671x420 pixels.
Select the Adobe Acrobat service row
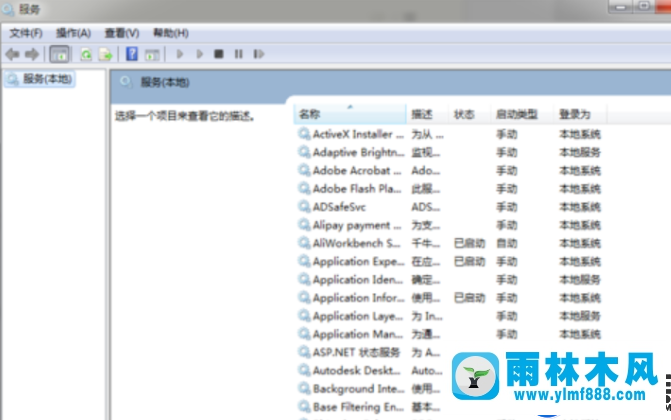pos(449,170)
